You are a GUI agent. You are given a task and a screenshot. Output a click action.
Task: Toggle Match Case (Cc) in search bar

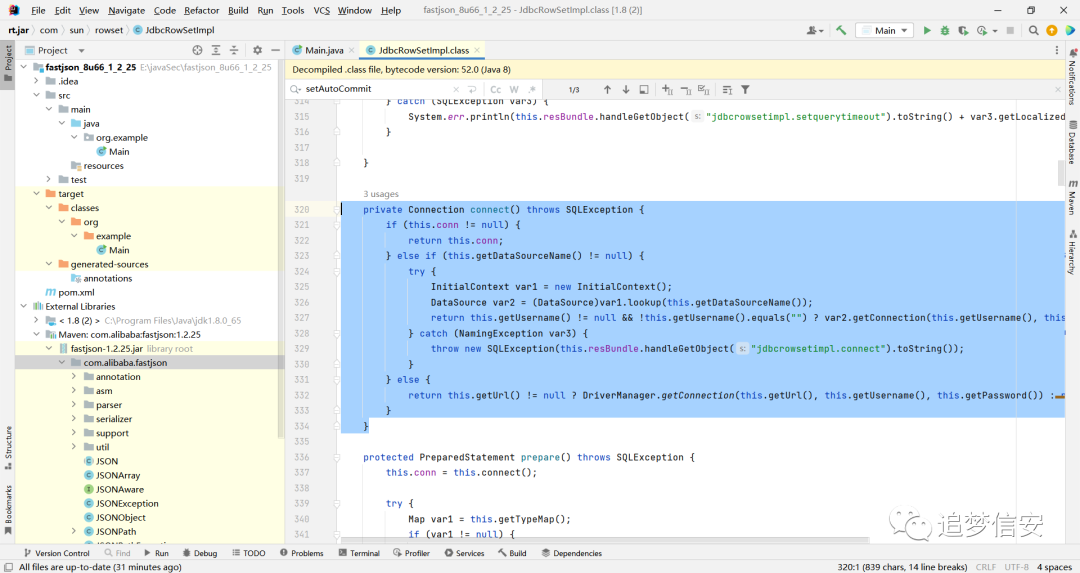pyautogui.click(x=495, y=90)
